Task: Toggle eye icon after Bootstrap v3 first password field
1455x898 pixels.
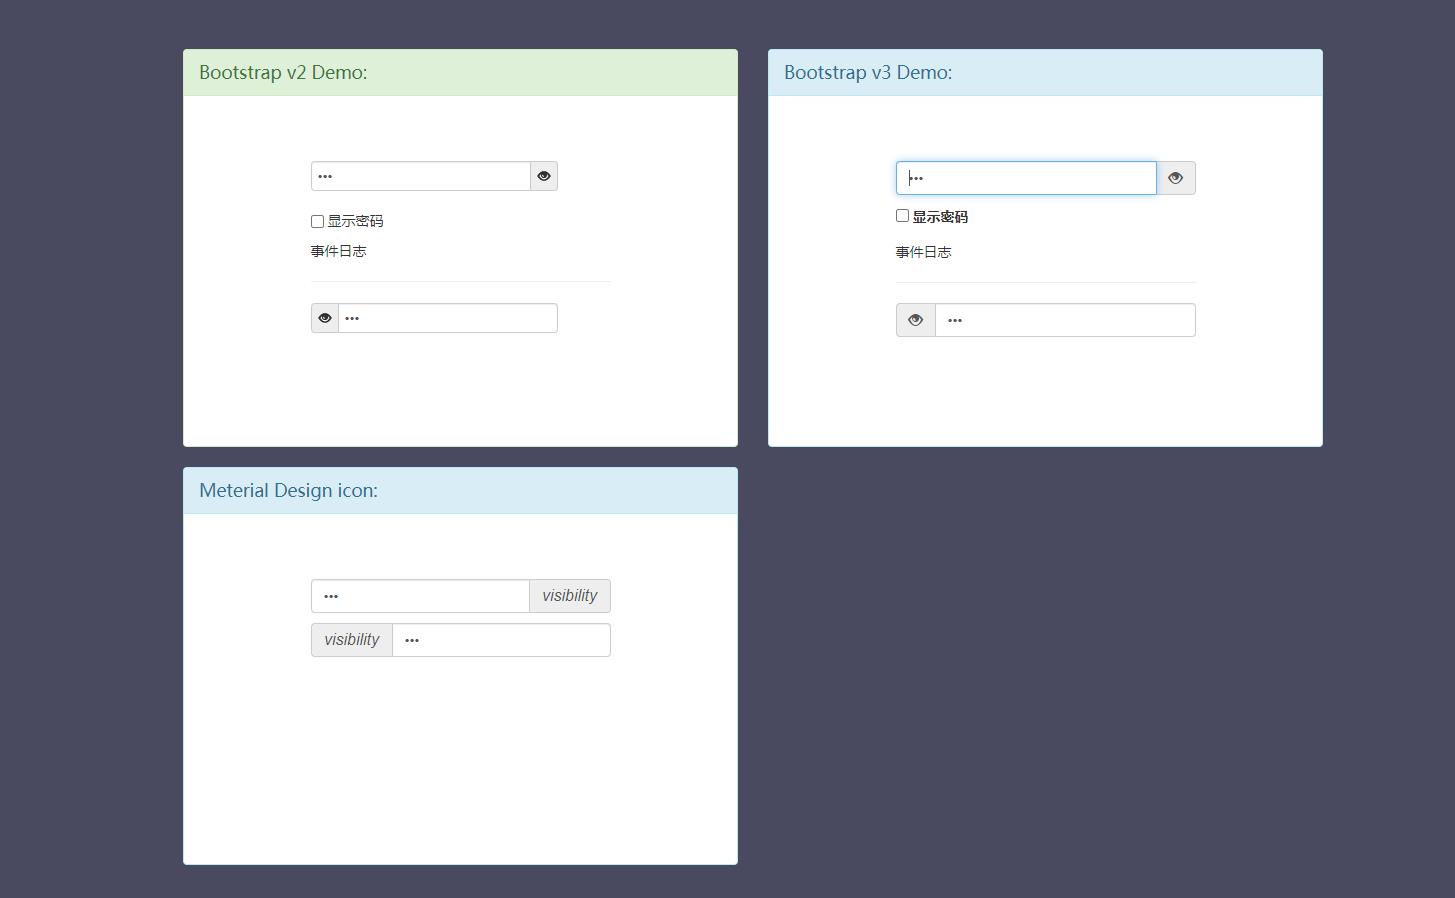Action: click(1176, 178)
